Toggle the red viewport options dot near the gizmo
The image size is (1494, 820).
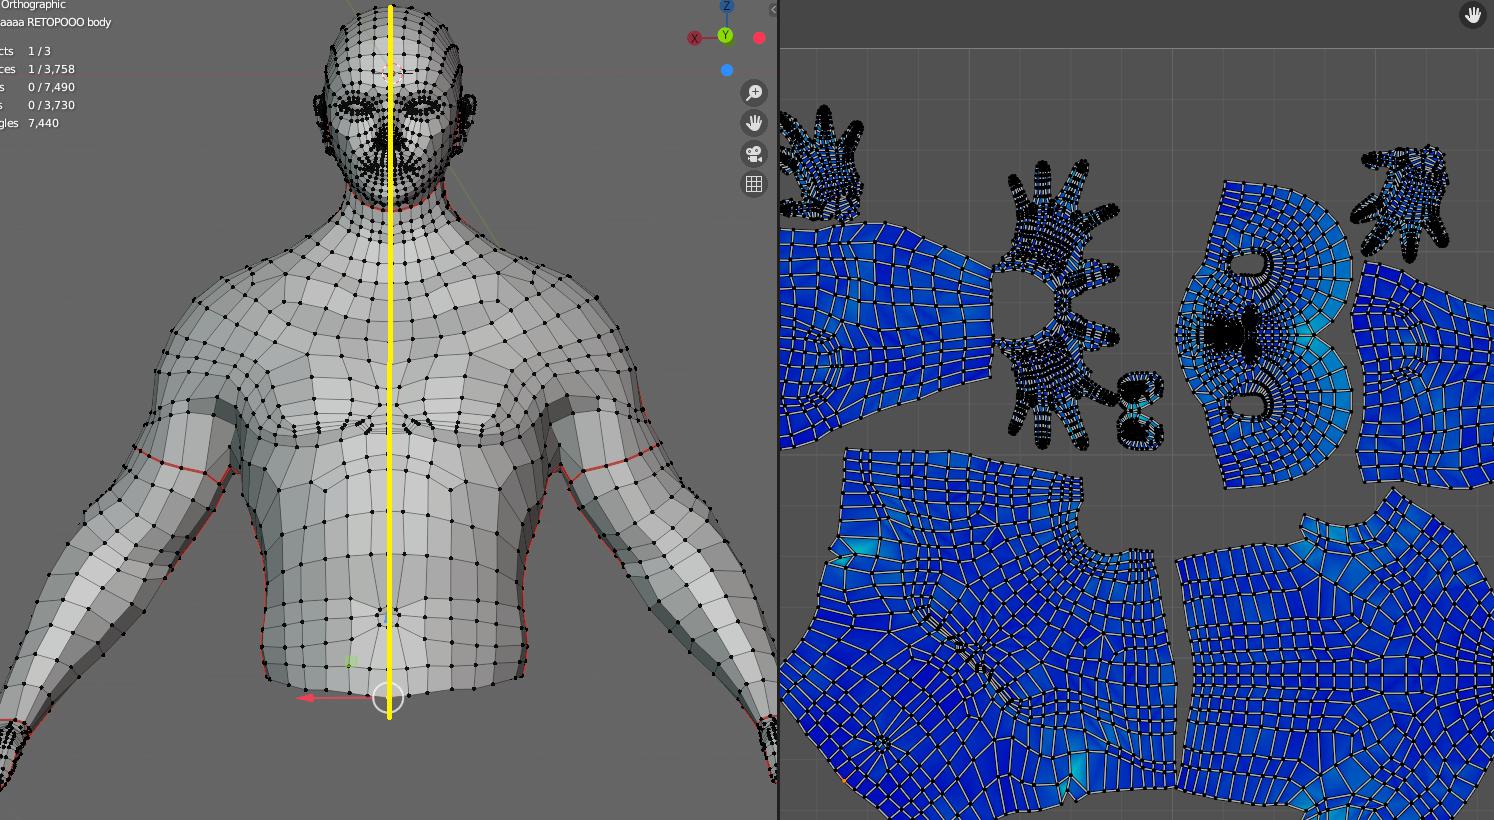pyautogui.click(x=760, y=37)
